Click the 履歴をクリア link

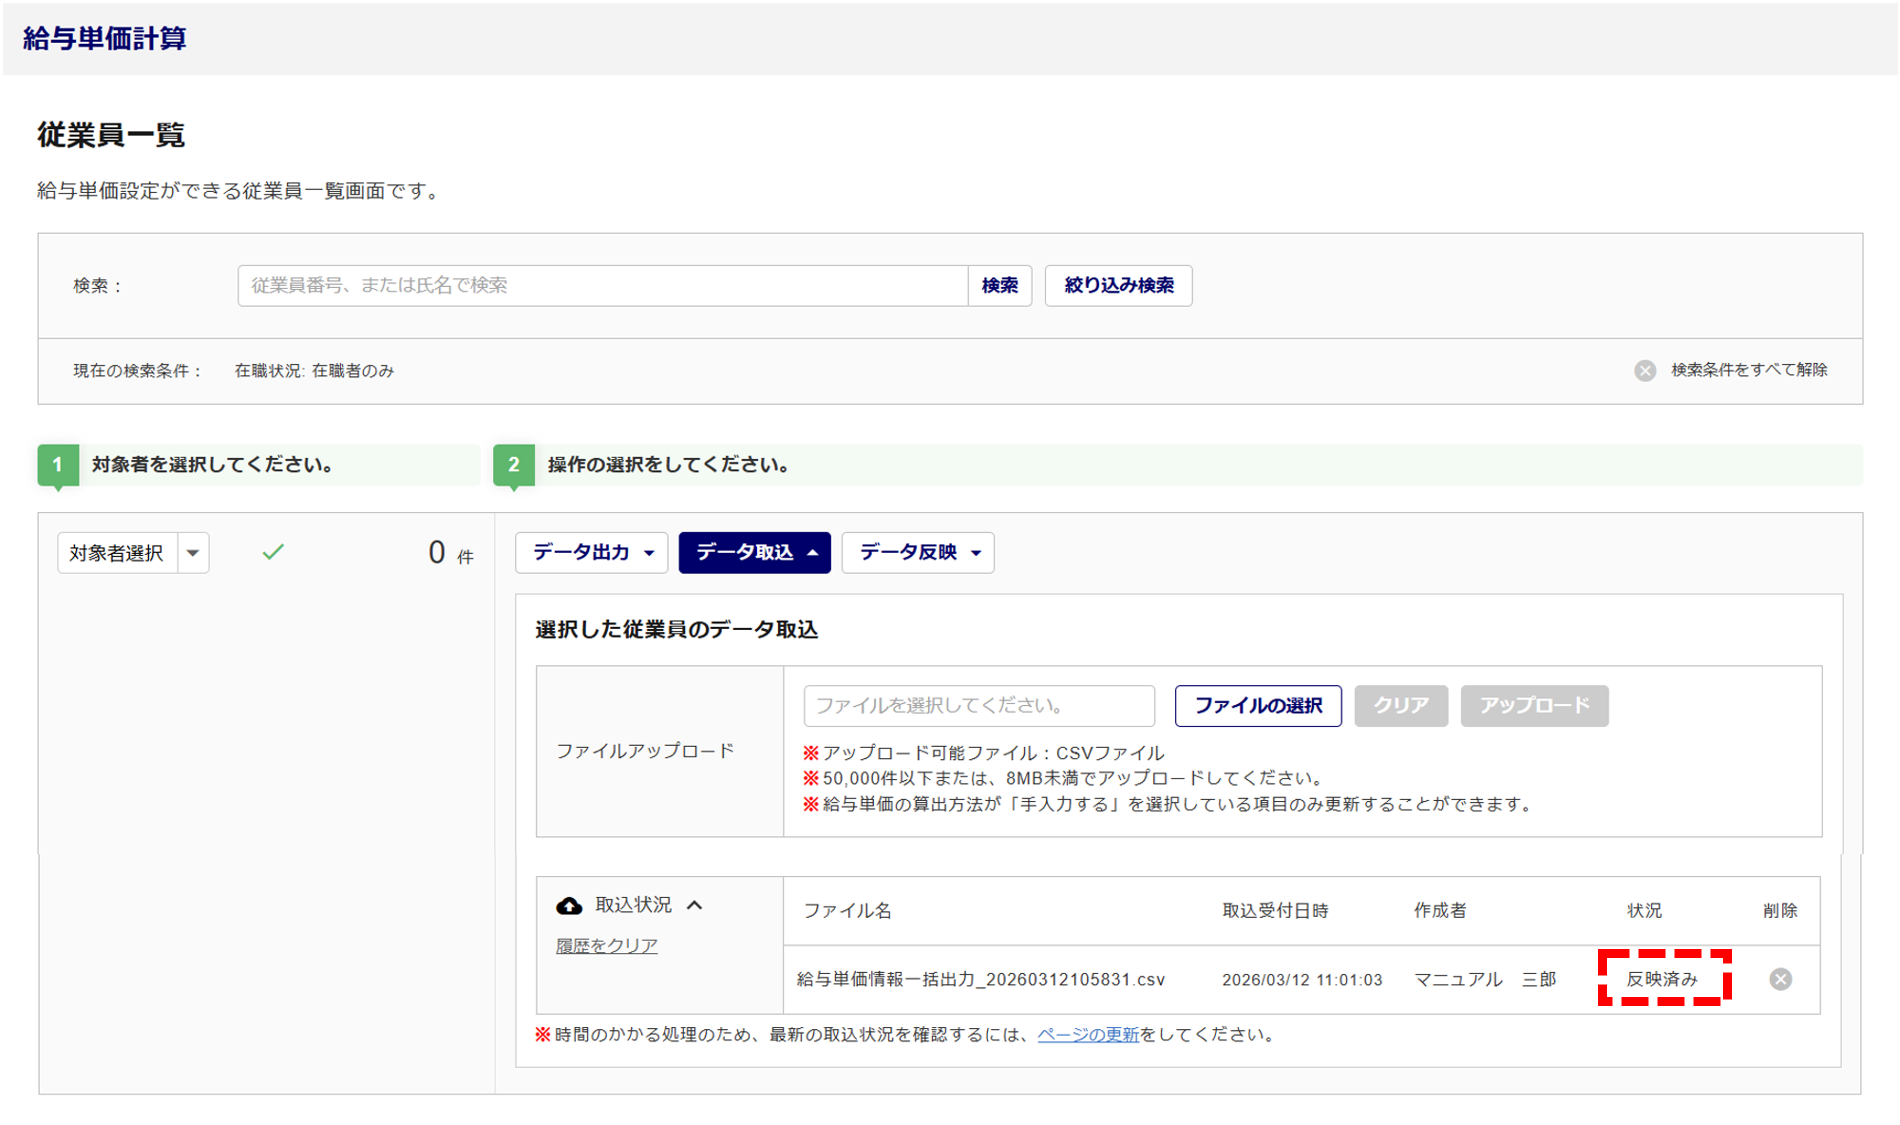607,946
